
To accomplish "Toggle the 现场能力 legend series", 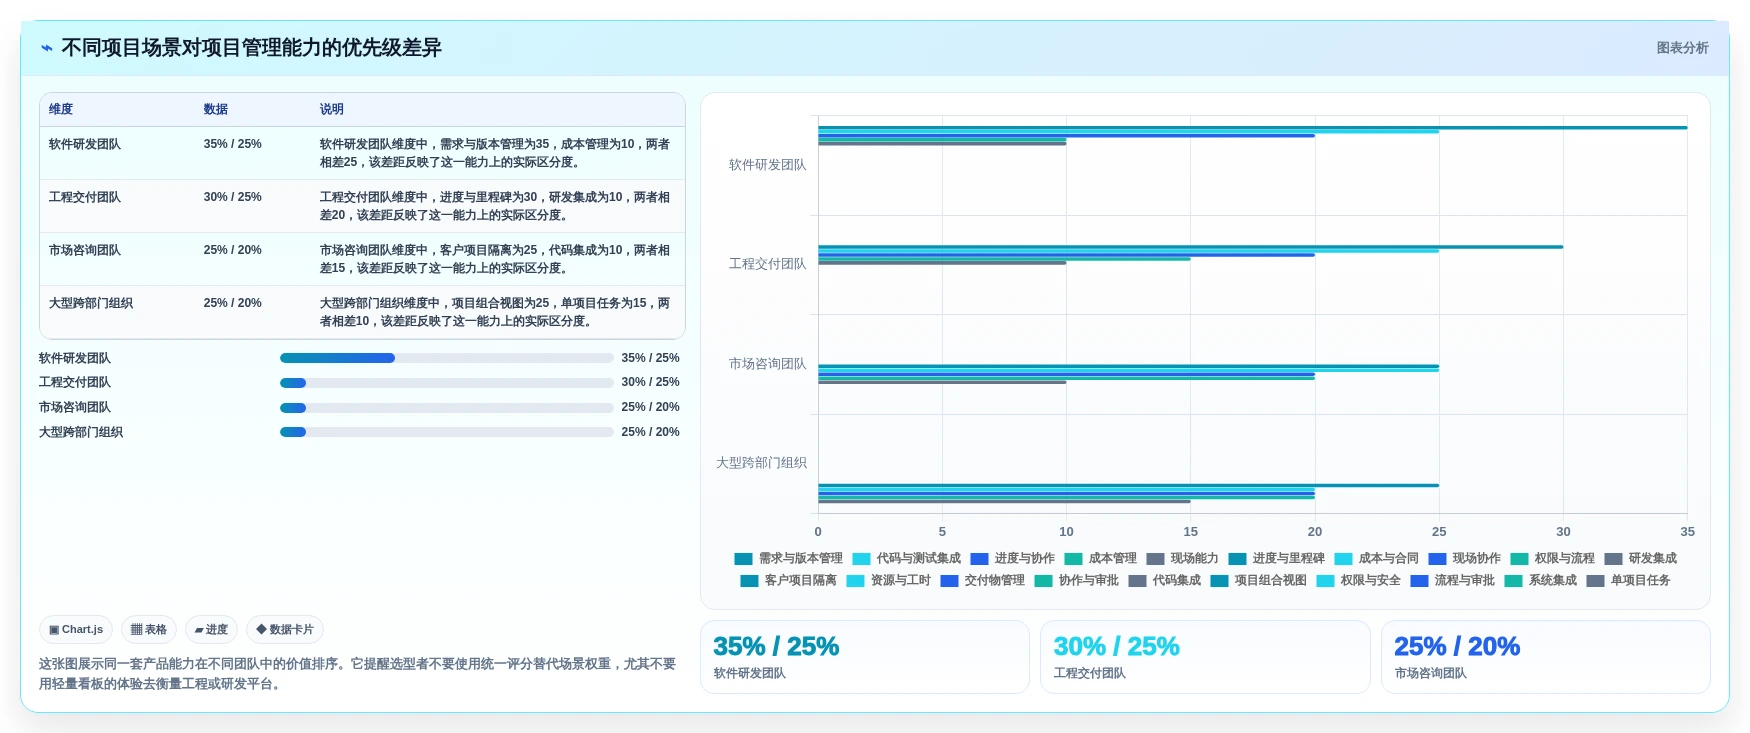I will [x=1182, y=559].
